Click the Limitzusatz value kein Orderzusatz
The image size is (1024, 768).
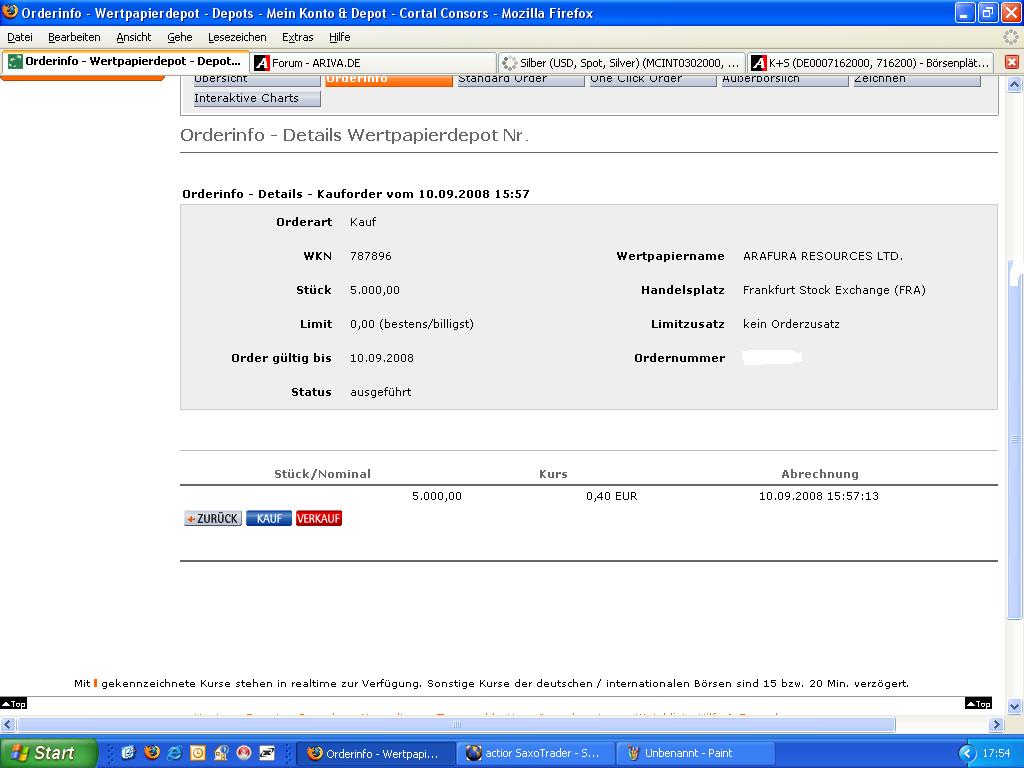791,324
